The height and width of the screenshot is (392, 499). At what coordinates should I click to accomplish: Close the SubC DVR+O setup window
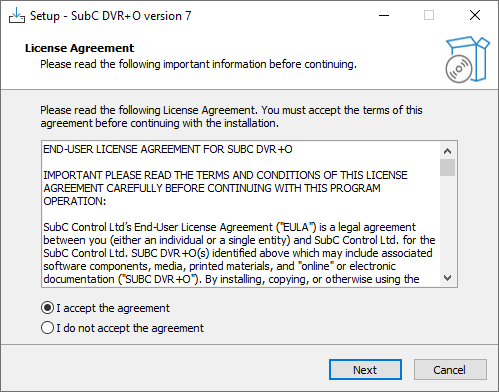pyautogui.click(x=475, y=15)
